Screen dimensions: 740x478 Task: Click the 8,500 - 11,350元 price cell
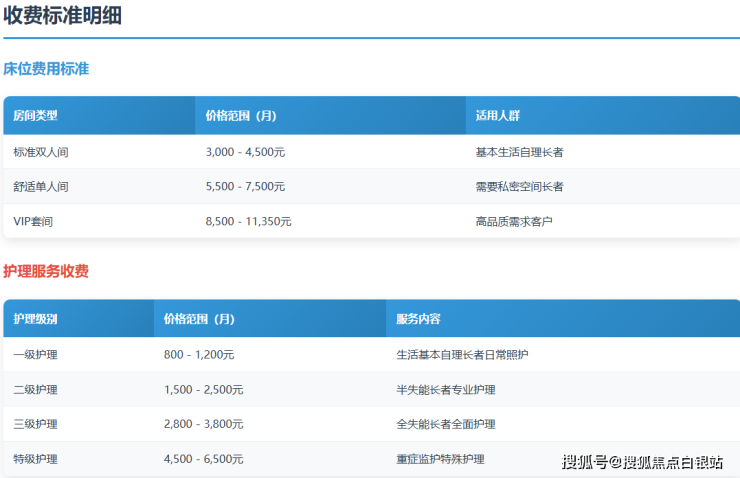click(248, 221)
